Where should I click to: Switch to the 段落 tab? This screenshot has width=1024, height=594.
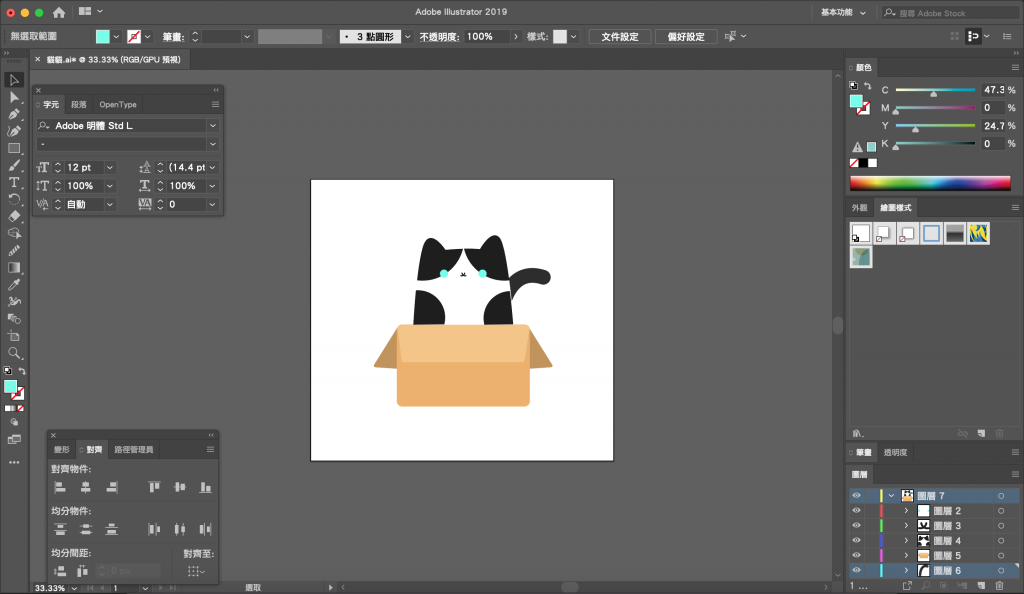[79, 104]
